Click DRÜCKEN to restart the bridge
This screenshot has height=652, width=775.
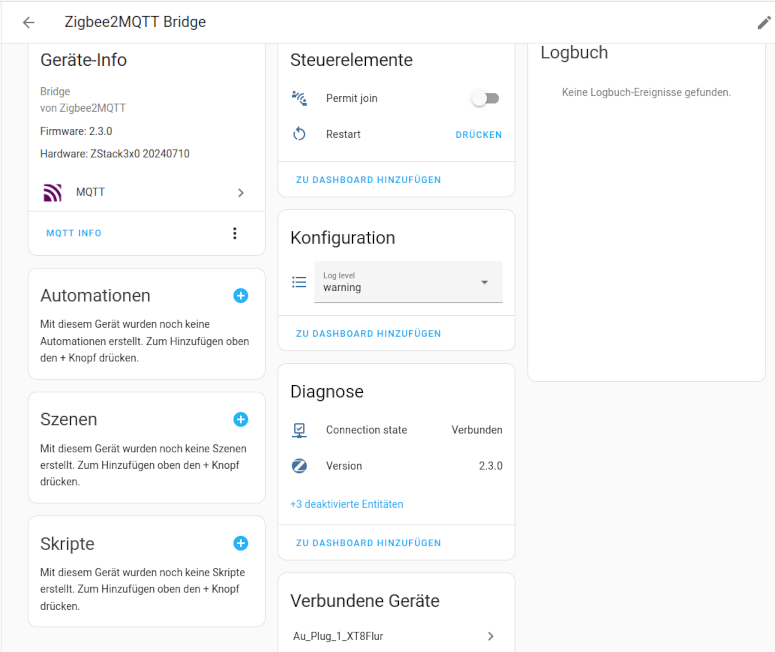pos(478,134)
